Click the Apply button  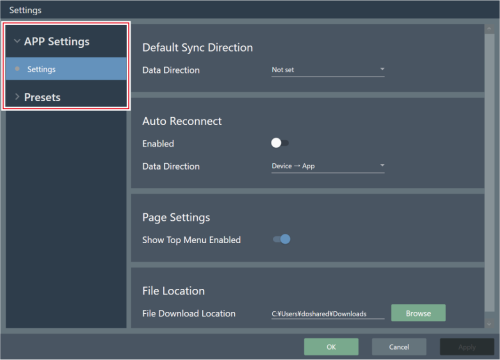(467, 347)
